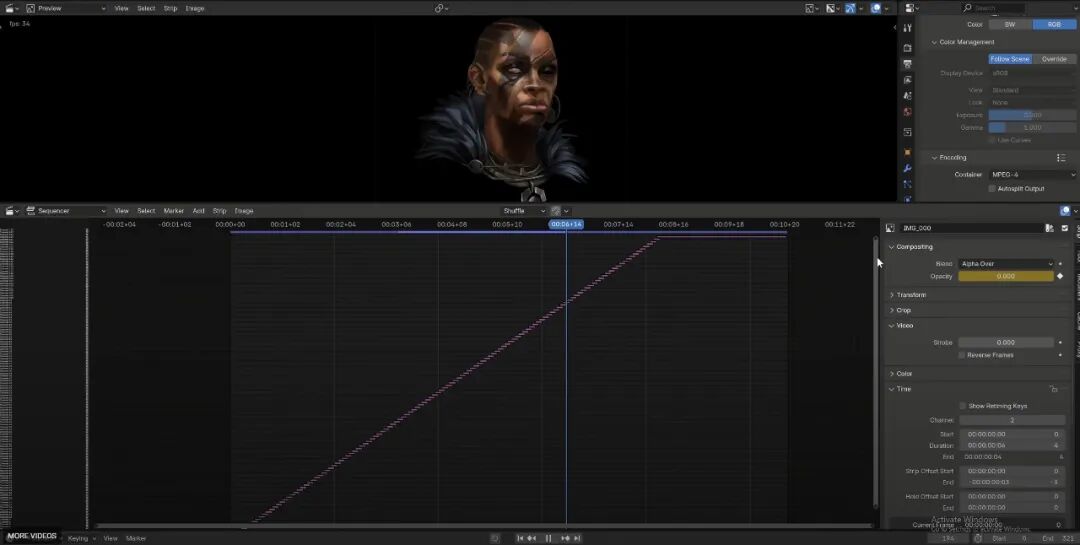Enable the Reverse Frames checkbox
Image resolution: width=1080 pixels, height=545 pixels.
pos(962,356)
